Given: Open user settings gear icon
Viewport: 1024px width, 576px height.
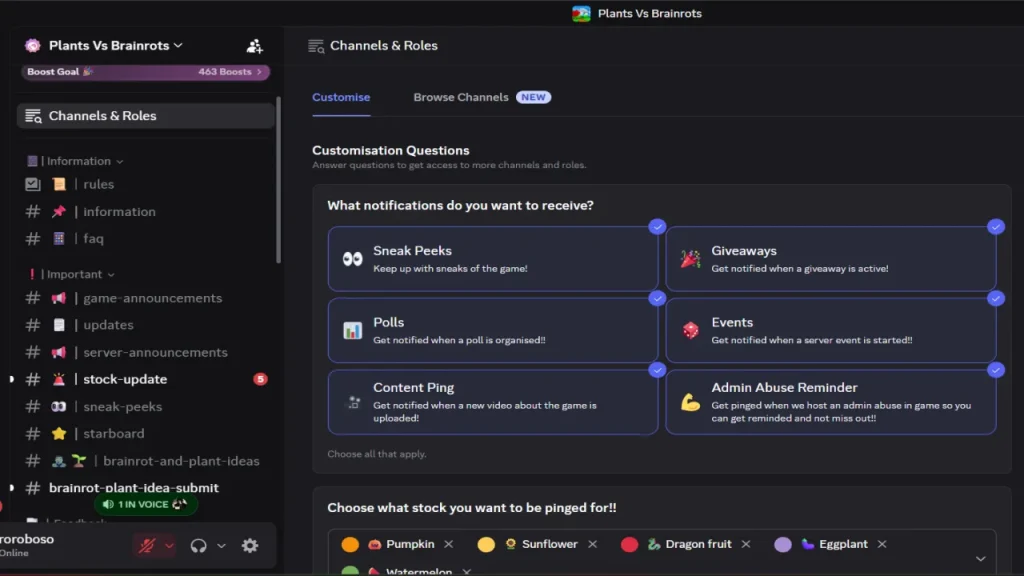Looking at the screenshot, I should pos(250,545).
